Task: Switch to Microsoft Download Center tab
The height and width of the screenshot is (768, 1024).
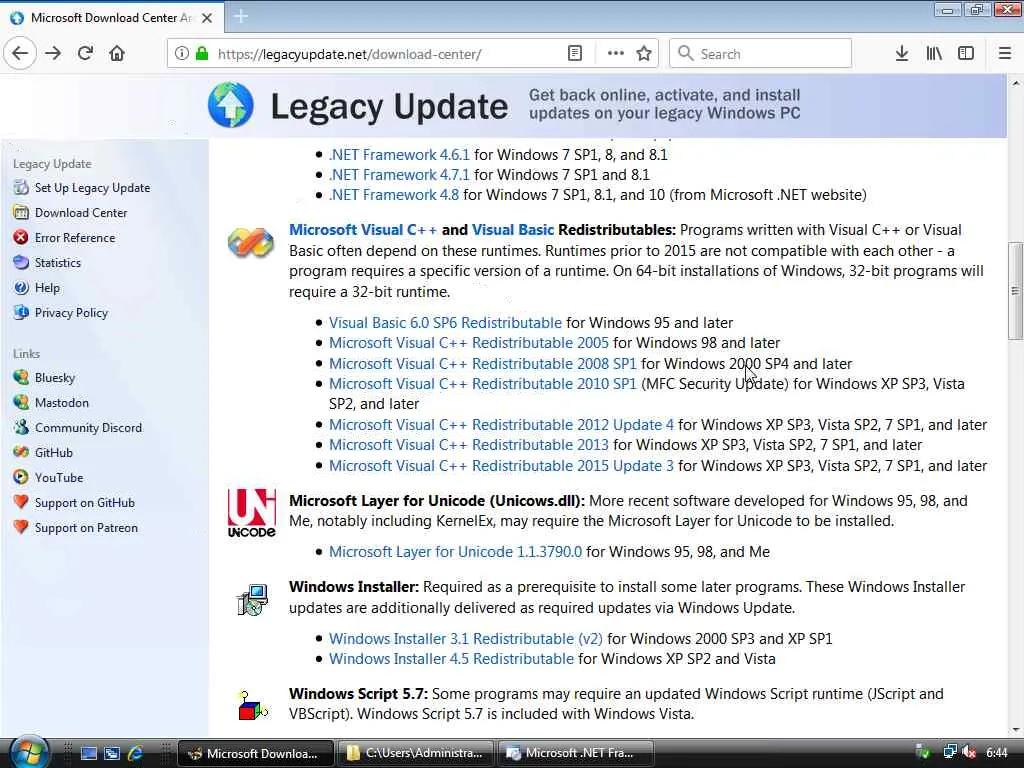Action: point(112,17)
